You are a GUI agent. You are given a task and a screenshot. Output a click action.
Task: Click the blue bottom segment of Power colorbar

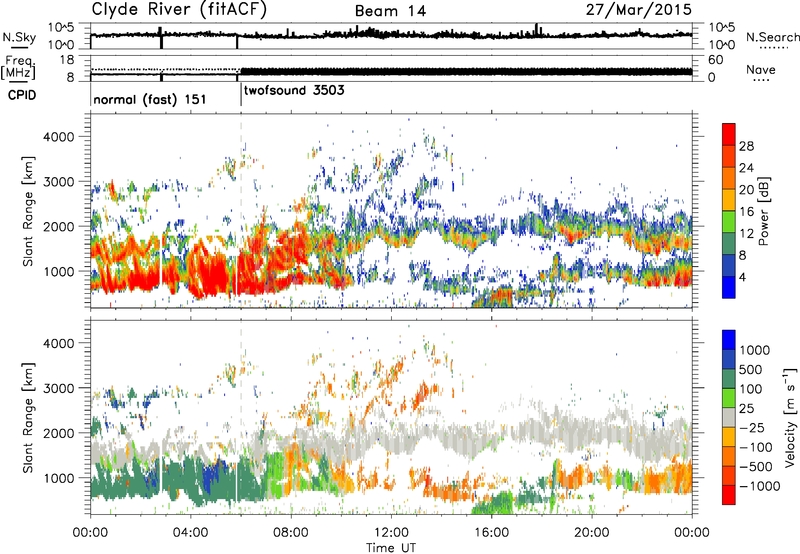click(729, 287)
